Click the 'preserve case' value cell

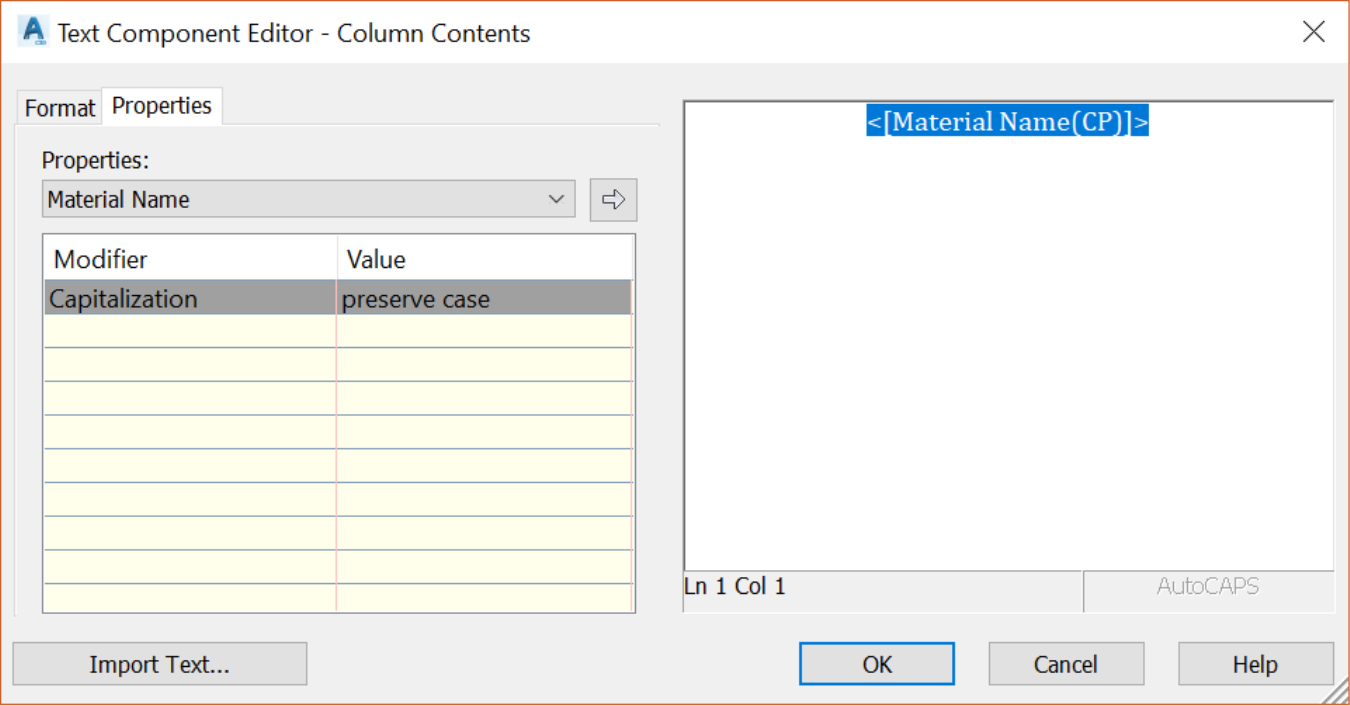click(x=484, y=299)
